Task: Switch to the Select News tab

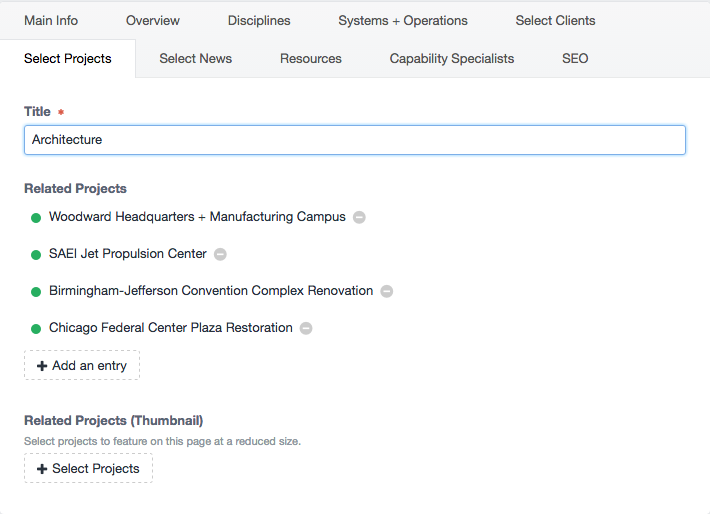Action: 196,58
